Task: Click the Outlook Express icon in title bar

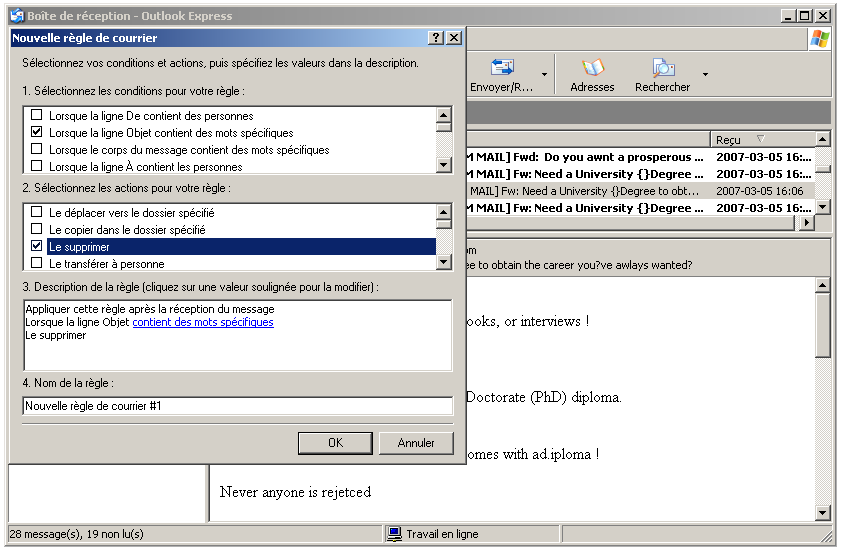Action: [17, 16]
